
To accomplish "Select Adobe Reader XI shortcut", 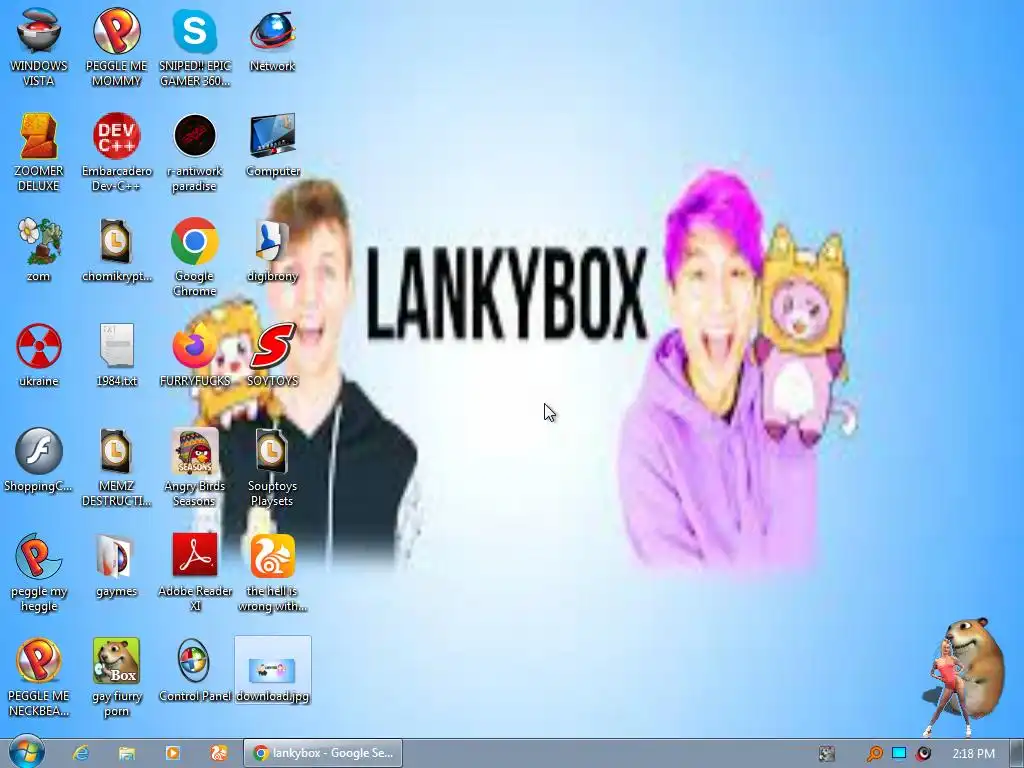I will point(195,573).
